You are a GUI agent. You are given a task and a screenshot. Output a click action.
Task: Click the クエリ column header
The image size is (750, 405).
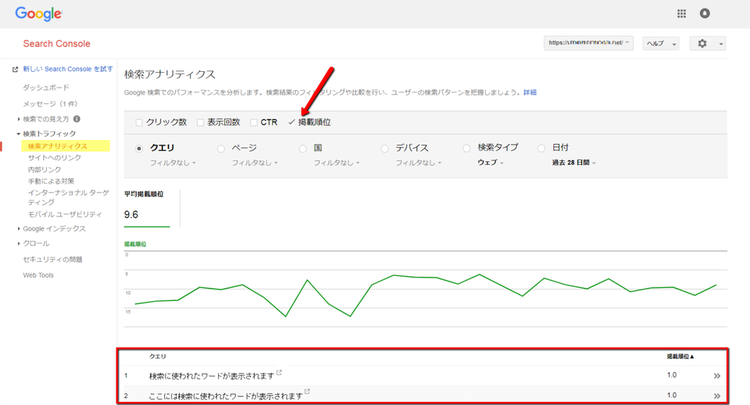click(157, 356)
